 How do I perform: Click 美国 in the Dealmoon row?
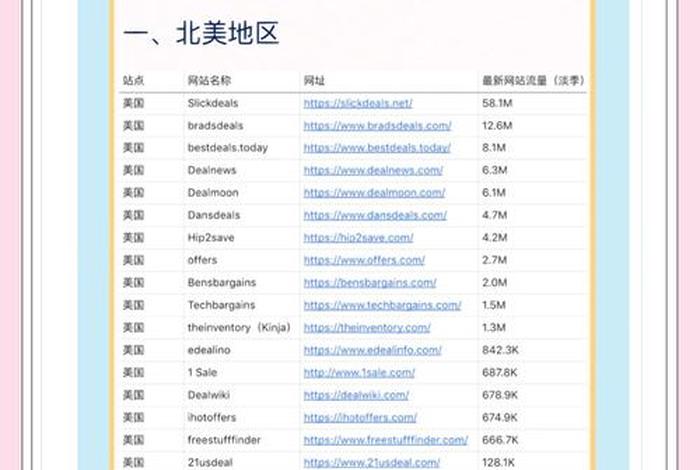[x=133, y=193]
